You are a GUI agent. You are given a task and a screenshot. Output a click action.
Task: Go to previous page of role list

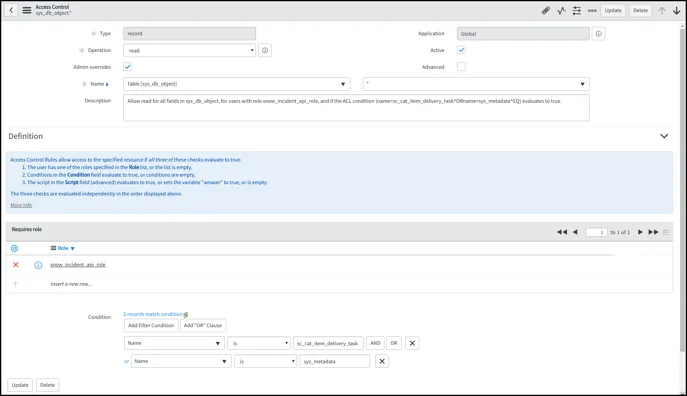[575, 232]
